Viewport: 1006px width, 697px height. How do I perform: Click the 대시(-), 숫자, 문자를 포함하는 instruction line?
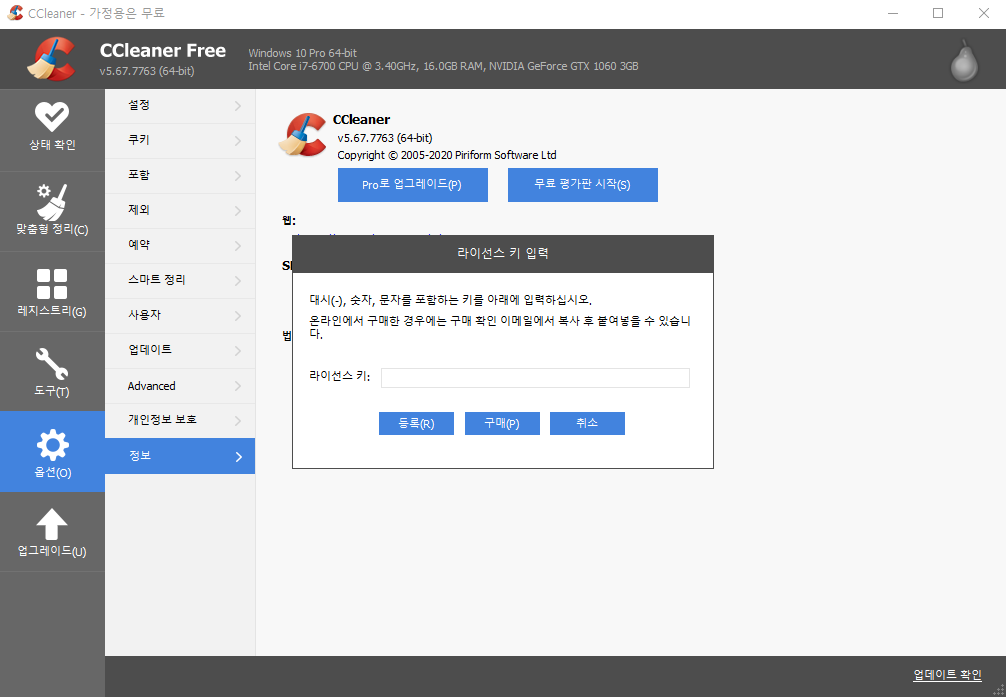click(450, 300)
